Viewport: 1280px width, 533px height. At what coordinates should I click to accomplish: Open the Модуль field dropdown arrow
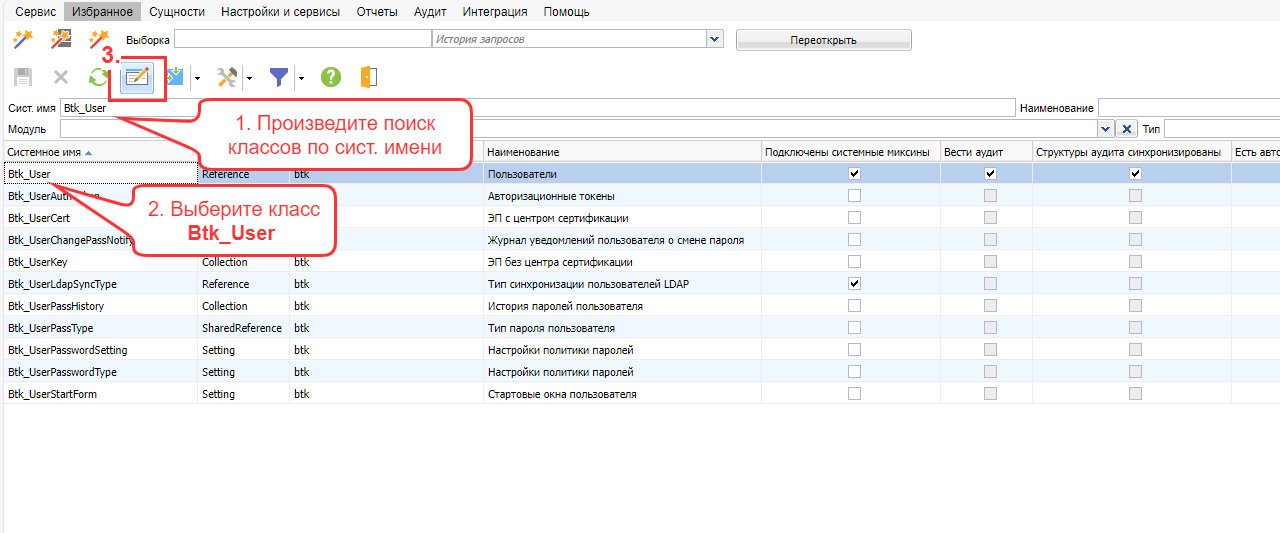[1106, 129]
